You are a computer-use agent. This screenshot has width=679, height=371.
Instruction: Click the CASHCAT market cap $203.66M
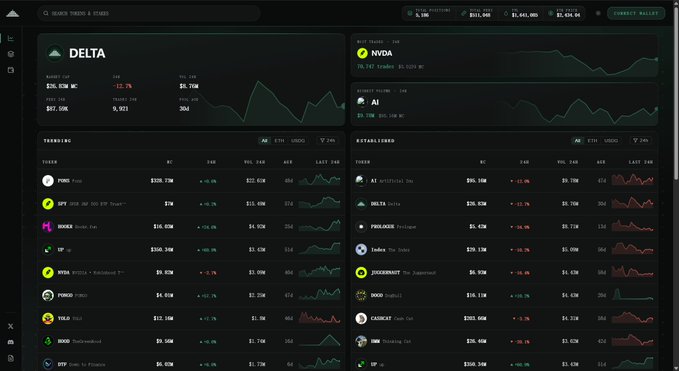(475, 318)
